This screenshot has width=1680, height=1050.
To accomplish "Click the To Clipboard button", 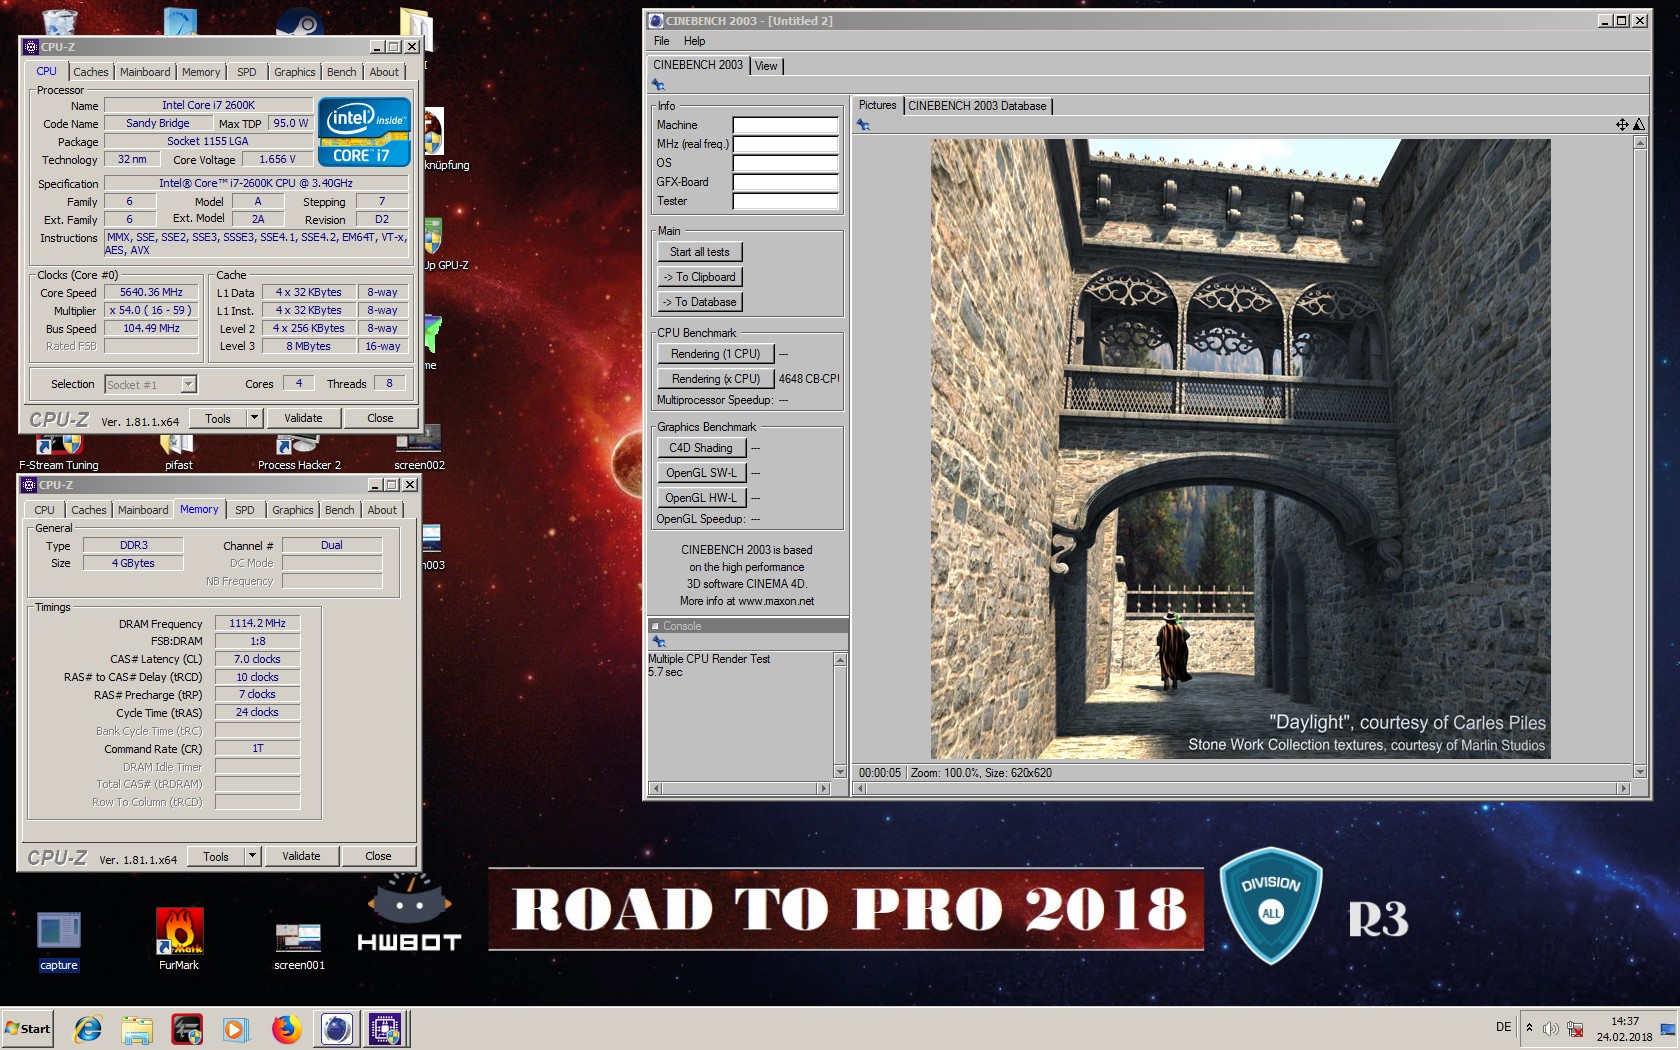I will pos(699,277).
